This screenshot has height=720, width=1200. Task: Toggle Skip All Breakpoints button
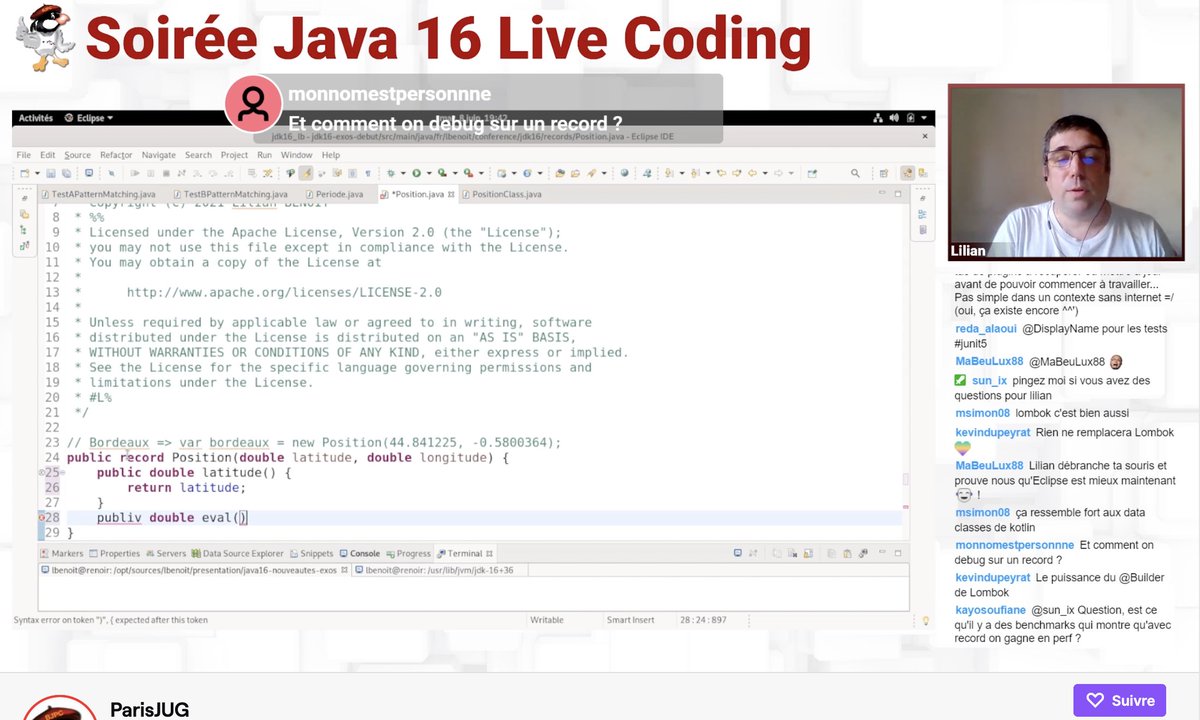111,173
